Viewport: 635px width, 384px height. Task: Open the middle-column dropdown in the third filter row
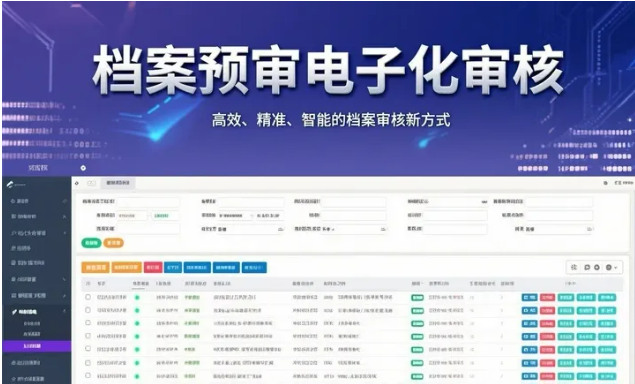click(x=250, y=229)
